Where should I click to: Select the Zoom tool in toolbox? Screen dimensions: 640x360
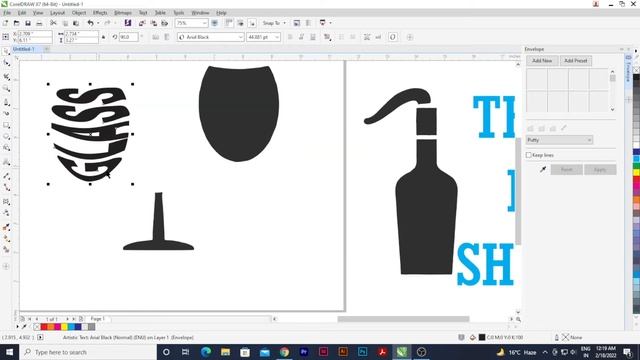click(6, 88)
